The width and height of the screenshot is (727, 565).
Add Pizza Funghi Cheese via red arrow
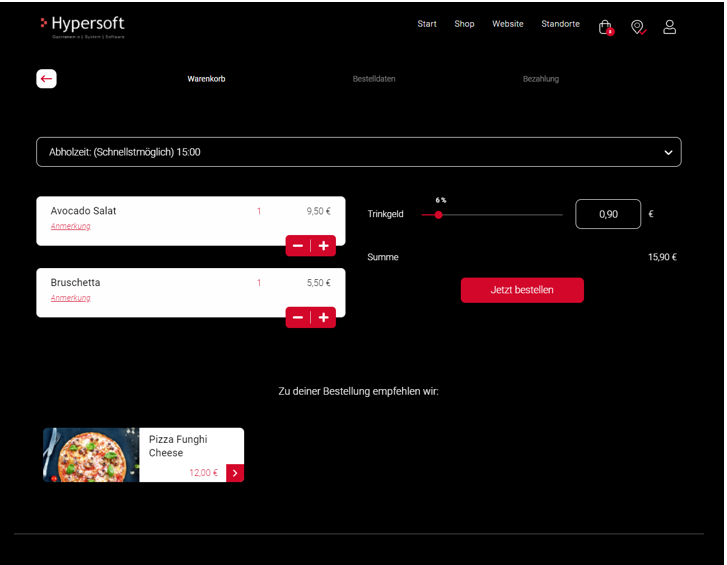235,473
